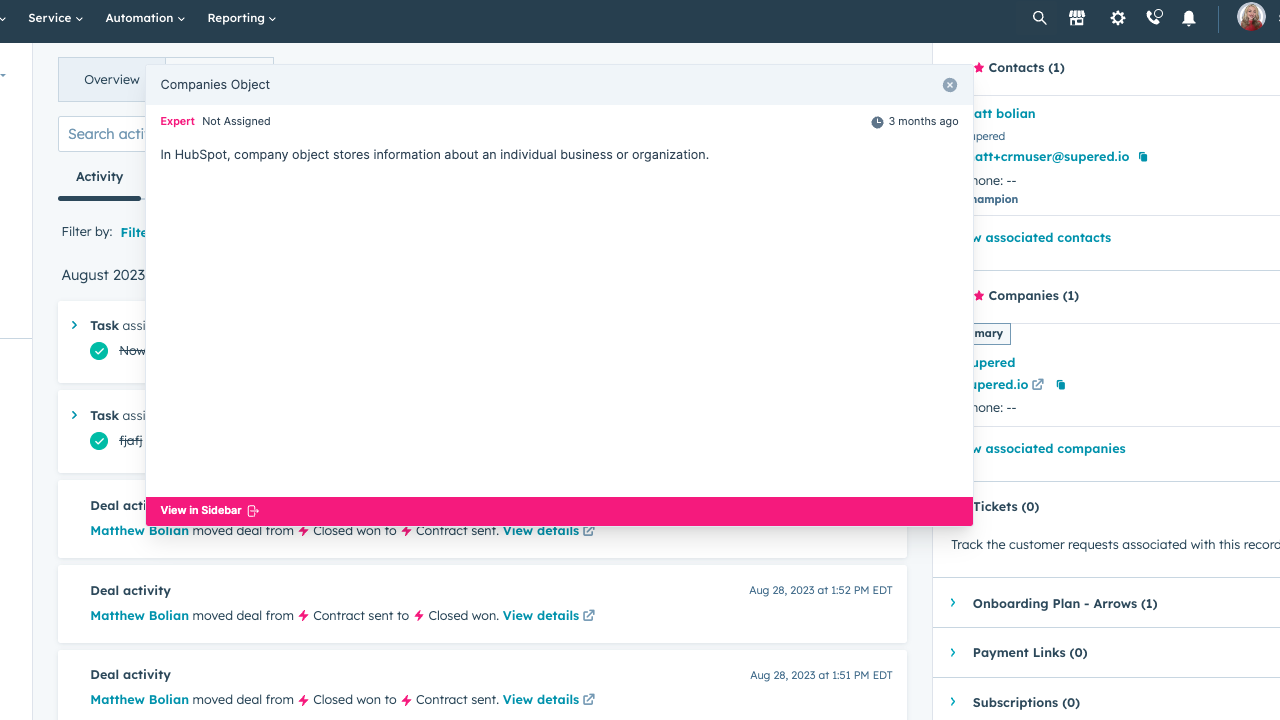Screen dimensions: 1280x720
Task: Open the Automation menu dropdown
Action: pos(145,18)
